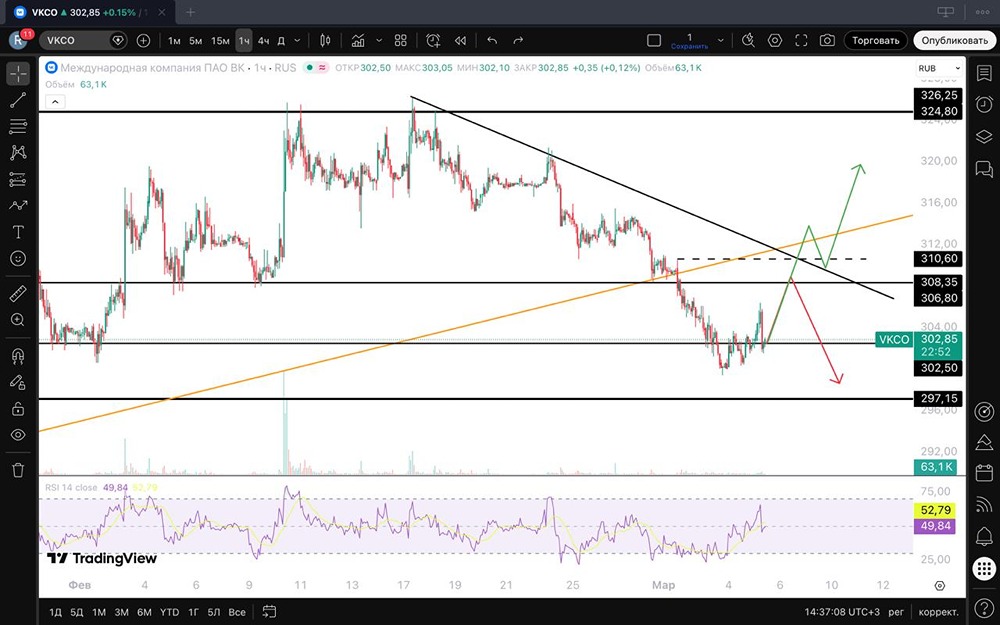
Task: Open the emoji and icons tool
Action: (x=18, y=258)
